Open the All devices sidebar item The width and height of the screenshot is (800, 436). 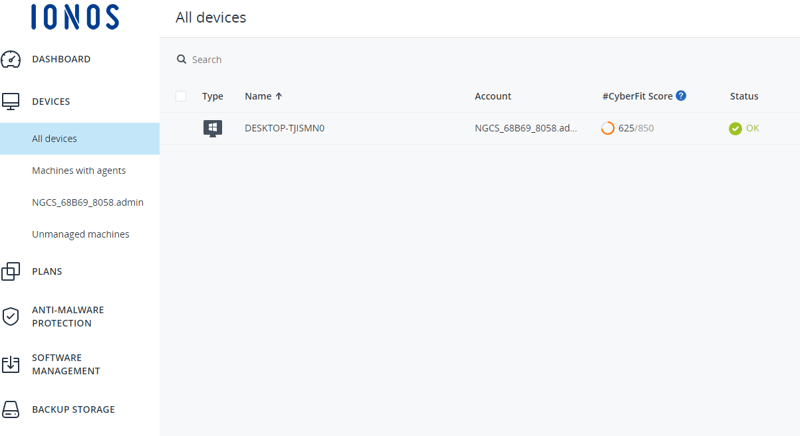54,139
